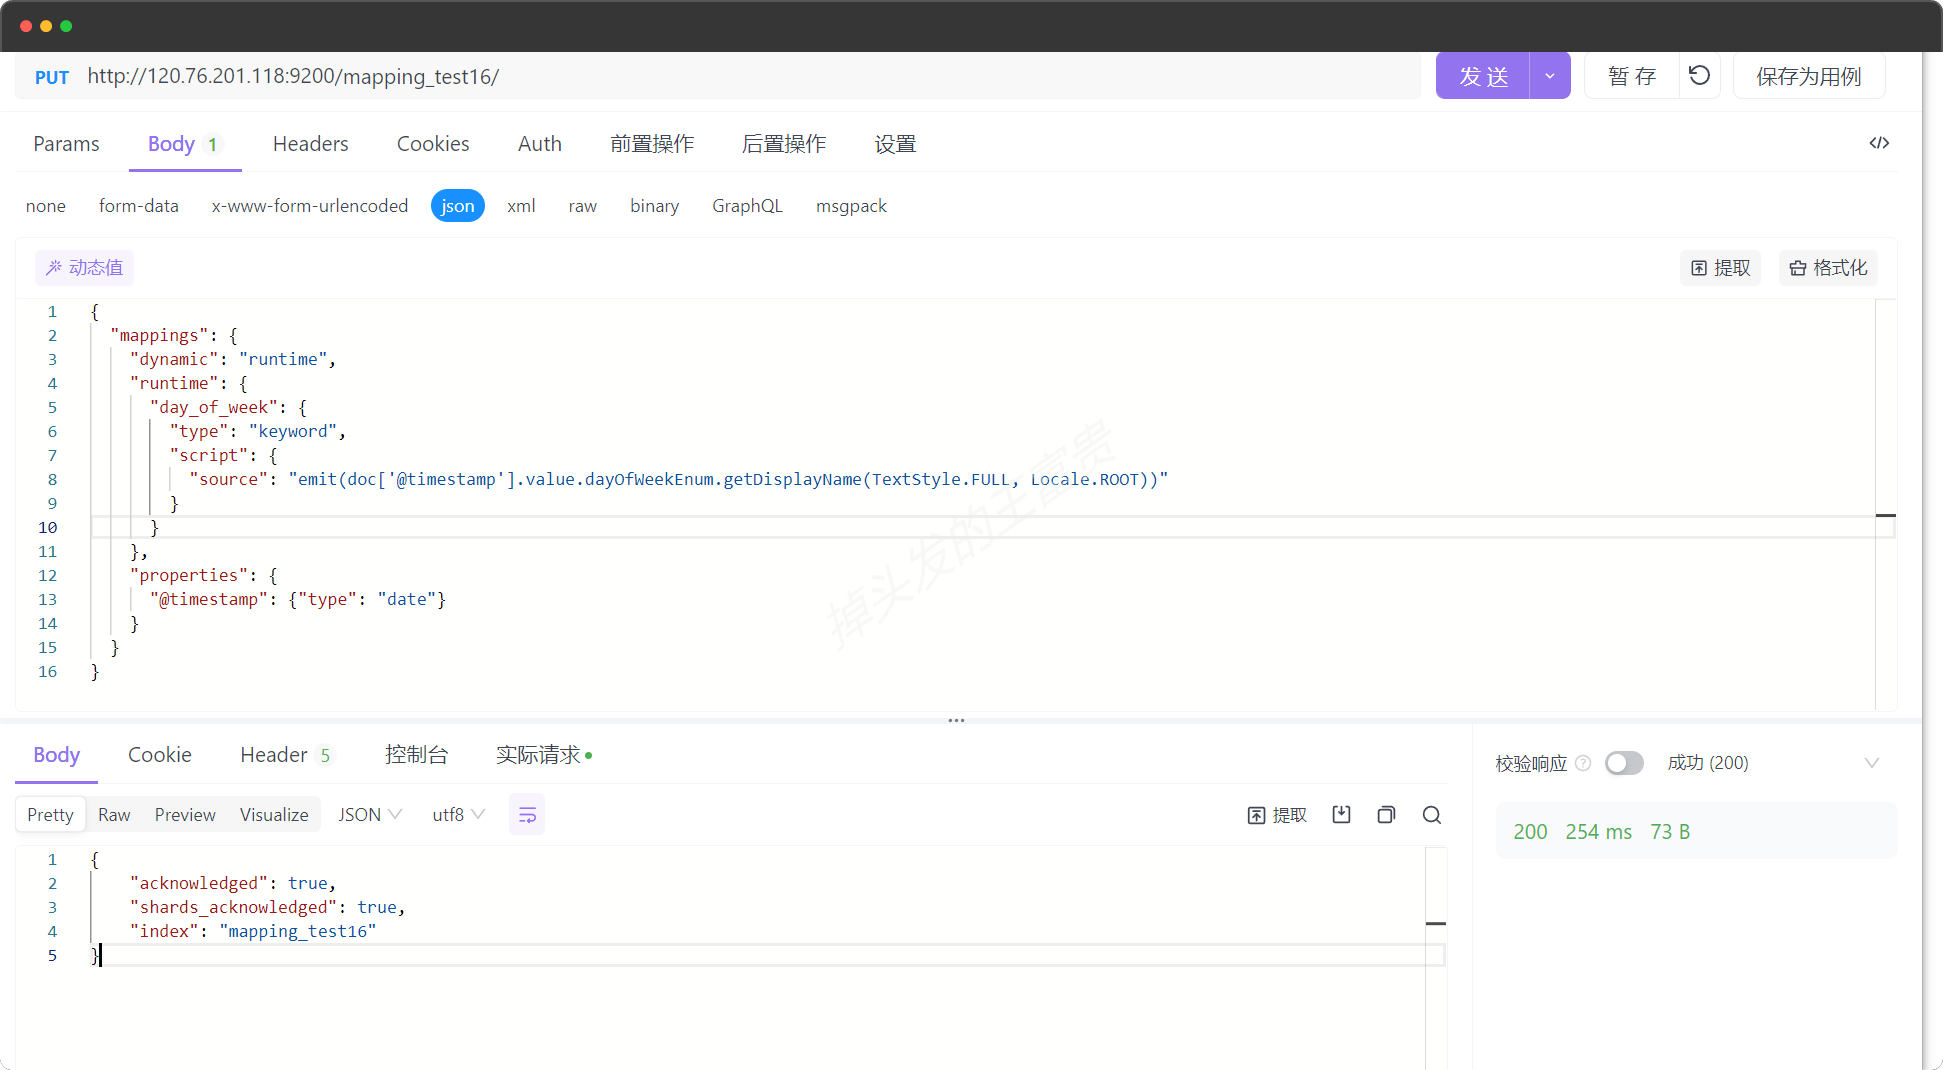Viewport: 1943px width, 1070px height.
Task: Toggle the word wrap icon in response toolbar
Action: coord(527,815)
